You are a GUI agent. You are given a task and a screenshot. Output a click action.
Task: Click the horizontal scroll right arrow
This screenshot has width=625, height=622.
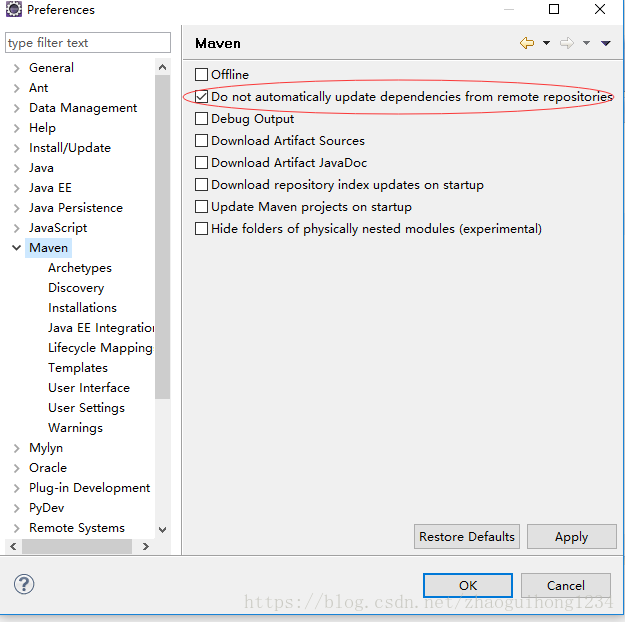[145, 546]
